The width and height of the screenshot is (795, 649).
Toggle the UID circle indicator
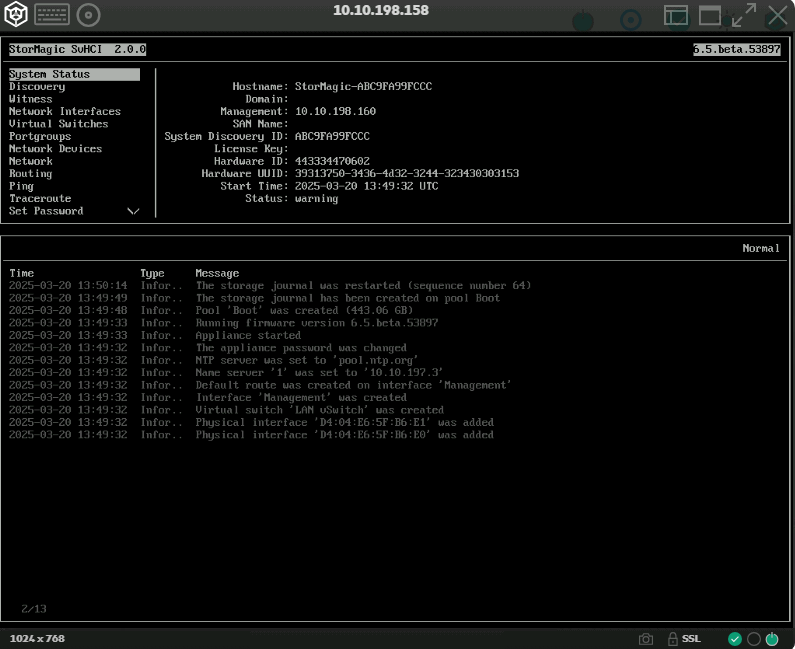tap(754, 639)
